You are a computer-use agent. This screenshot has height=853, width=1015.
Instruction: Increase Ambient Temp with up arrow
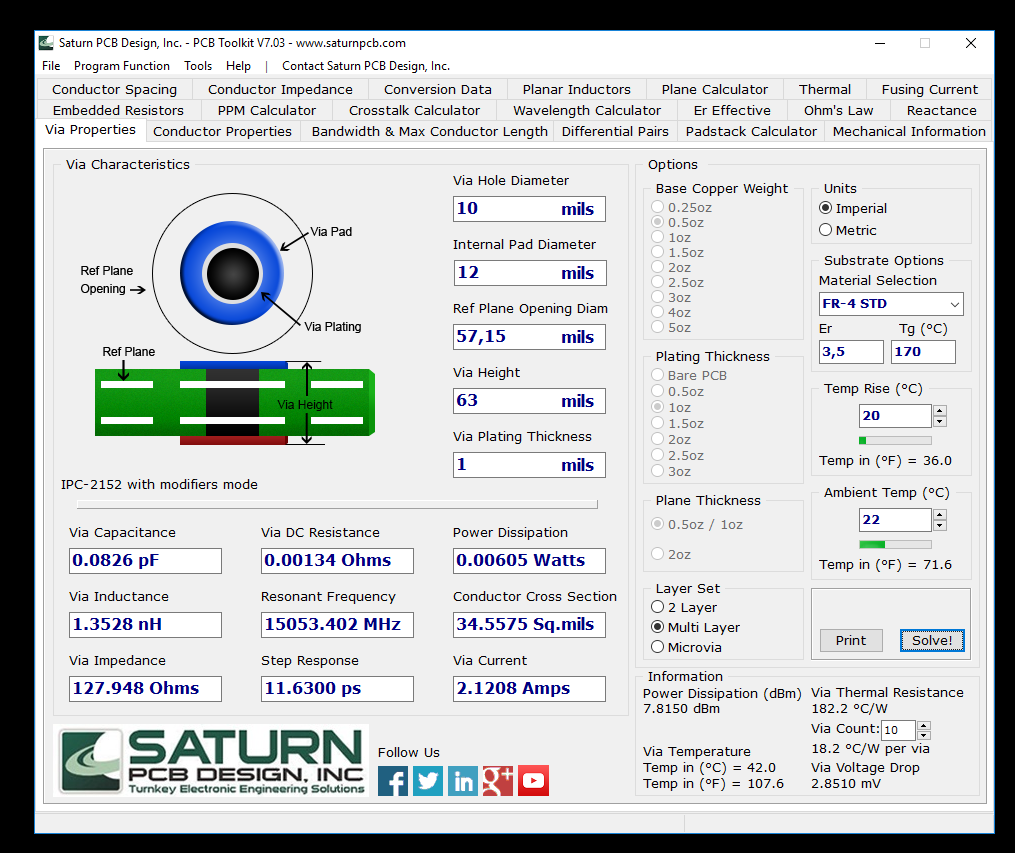[x=940, y=514]
